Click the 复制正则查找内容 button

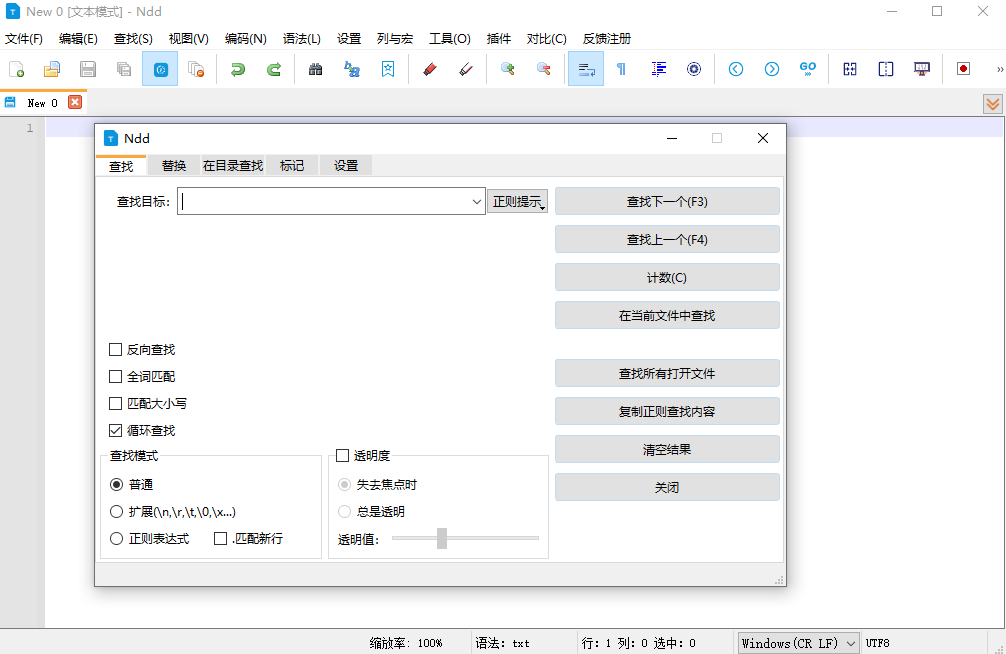click(x=667, y=411)
